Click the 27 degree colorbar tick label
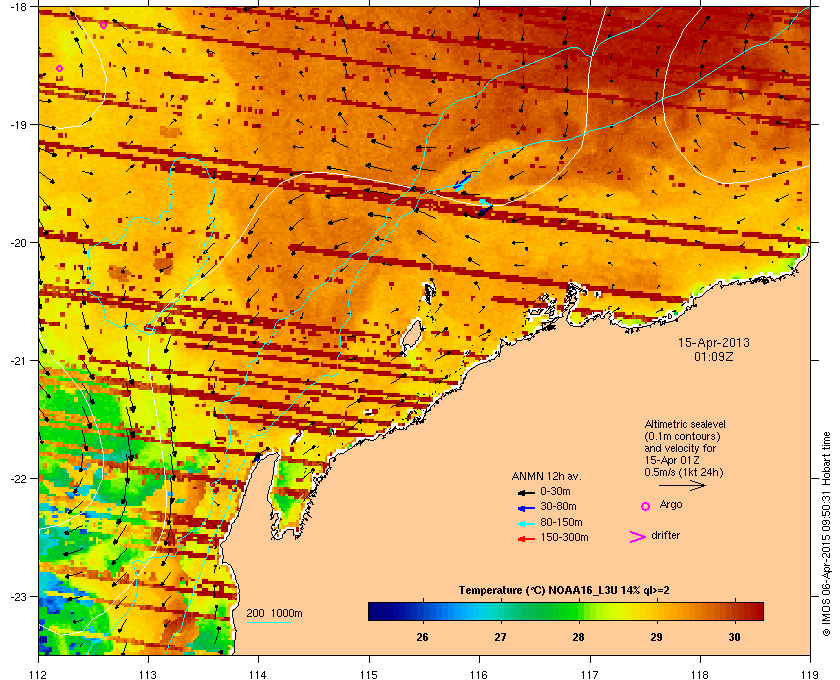The width and height of the screenshot is (840, 680). pyautogui.click(x=500, y=637)
